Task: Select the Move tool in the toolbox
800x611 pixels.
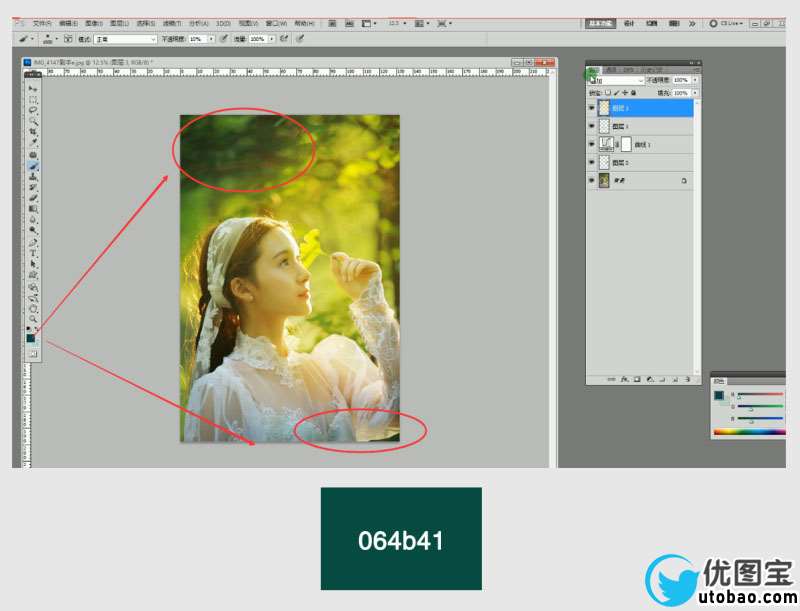Action: [x=33, y=89]
